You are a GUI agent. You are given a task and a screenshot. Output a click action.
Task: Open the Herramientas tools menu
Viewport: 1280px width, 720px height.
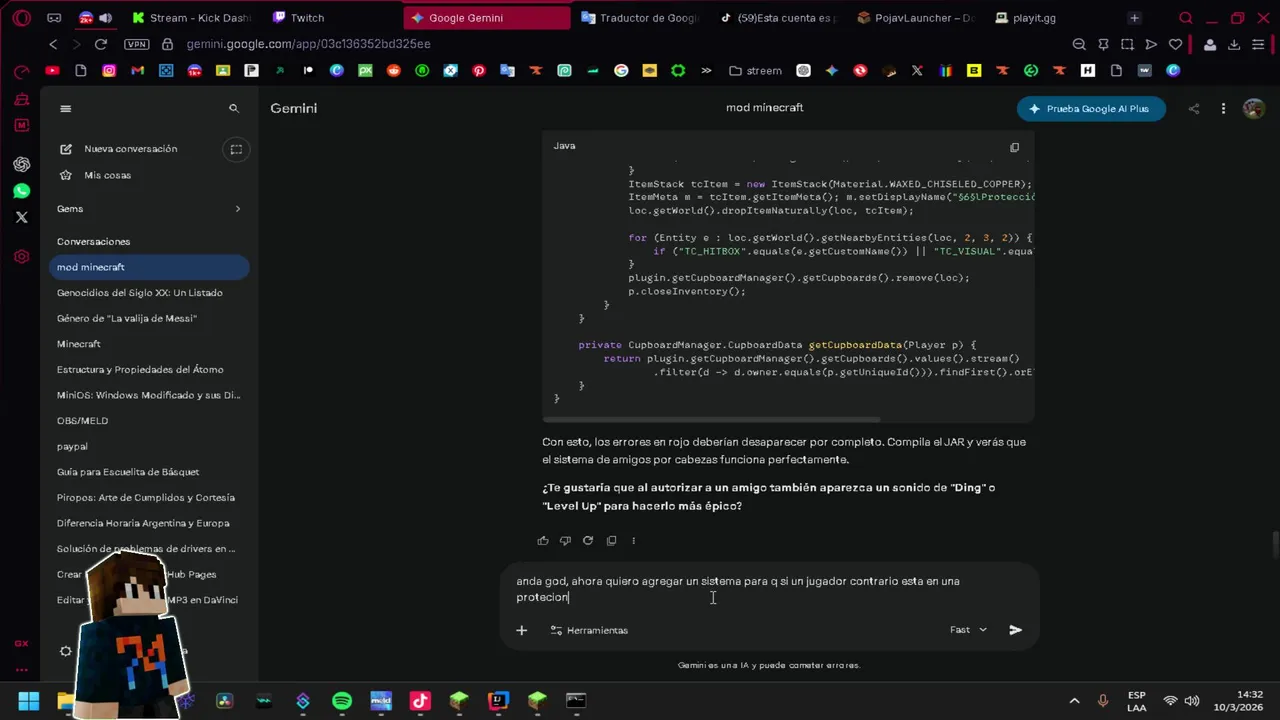pyautogui.click(x=589, y=630)
